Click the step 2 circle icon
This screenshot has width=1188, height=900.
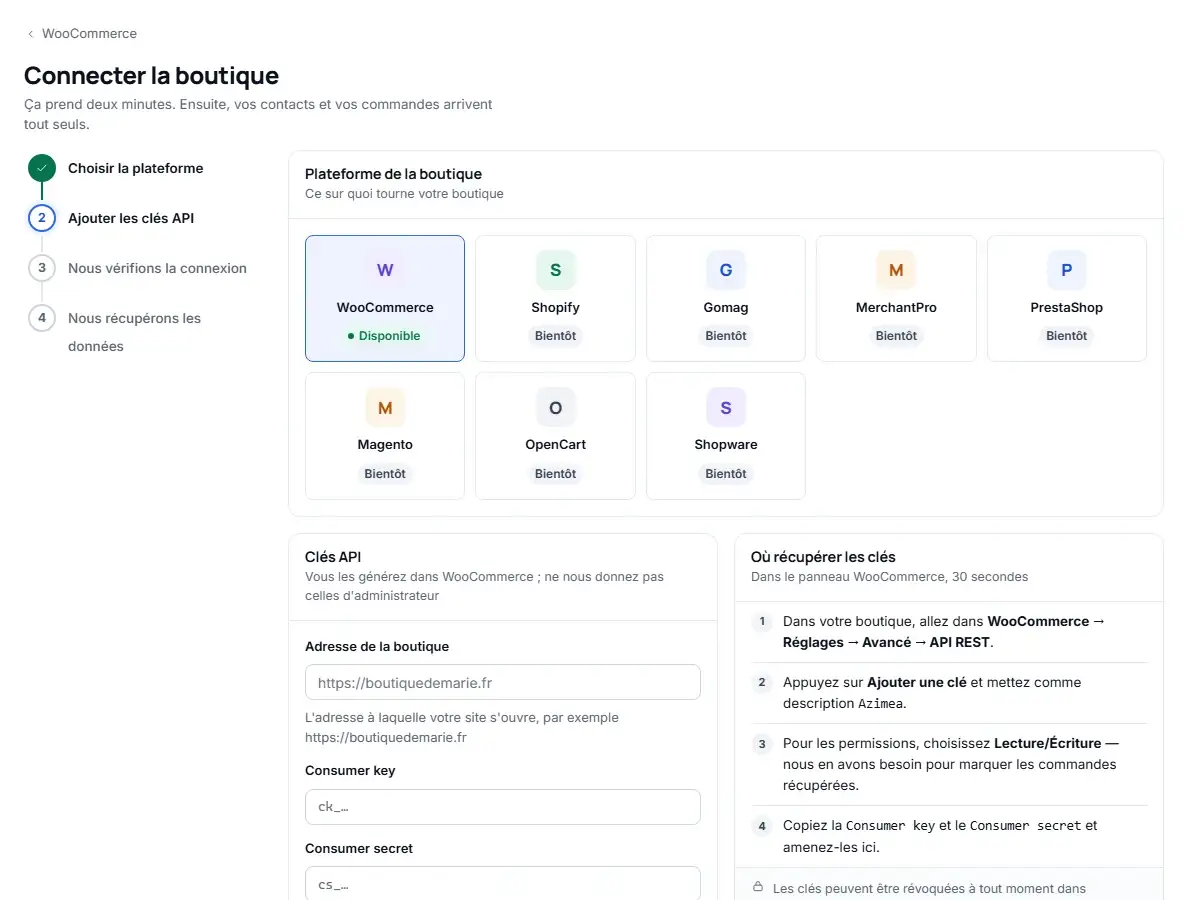42,218
